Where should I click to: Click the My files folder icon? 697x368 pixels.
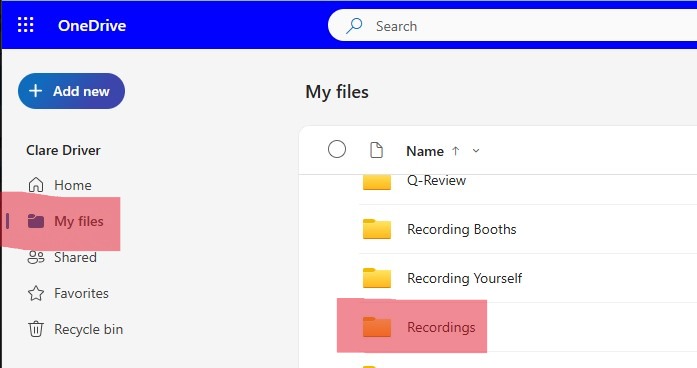pyautogui.click(x=36, y=221)
